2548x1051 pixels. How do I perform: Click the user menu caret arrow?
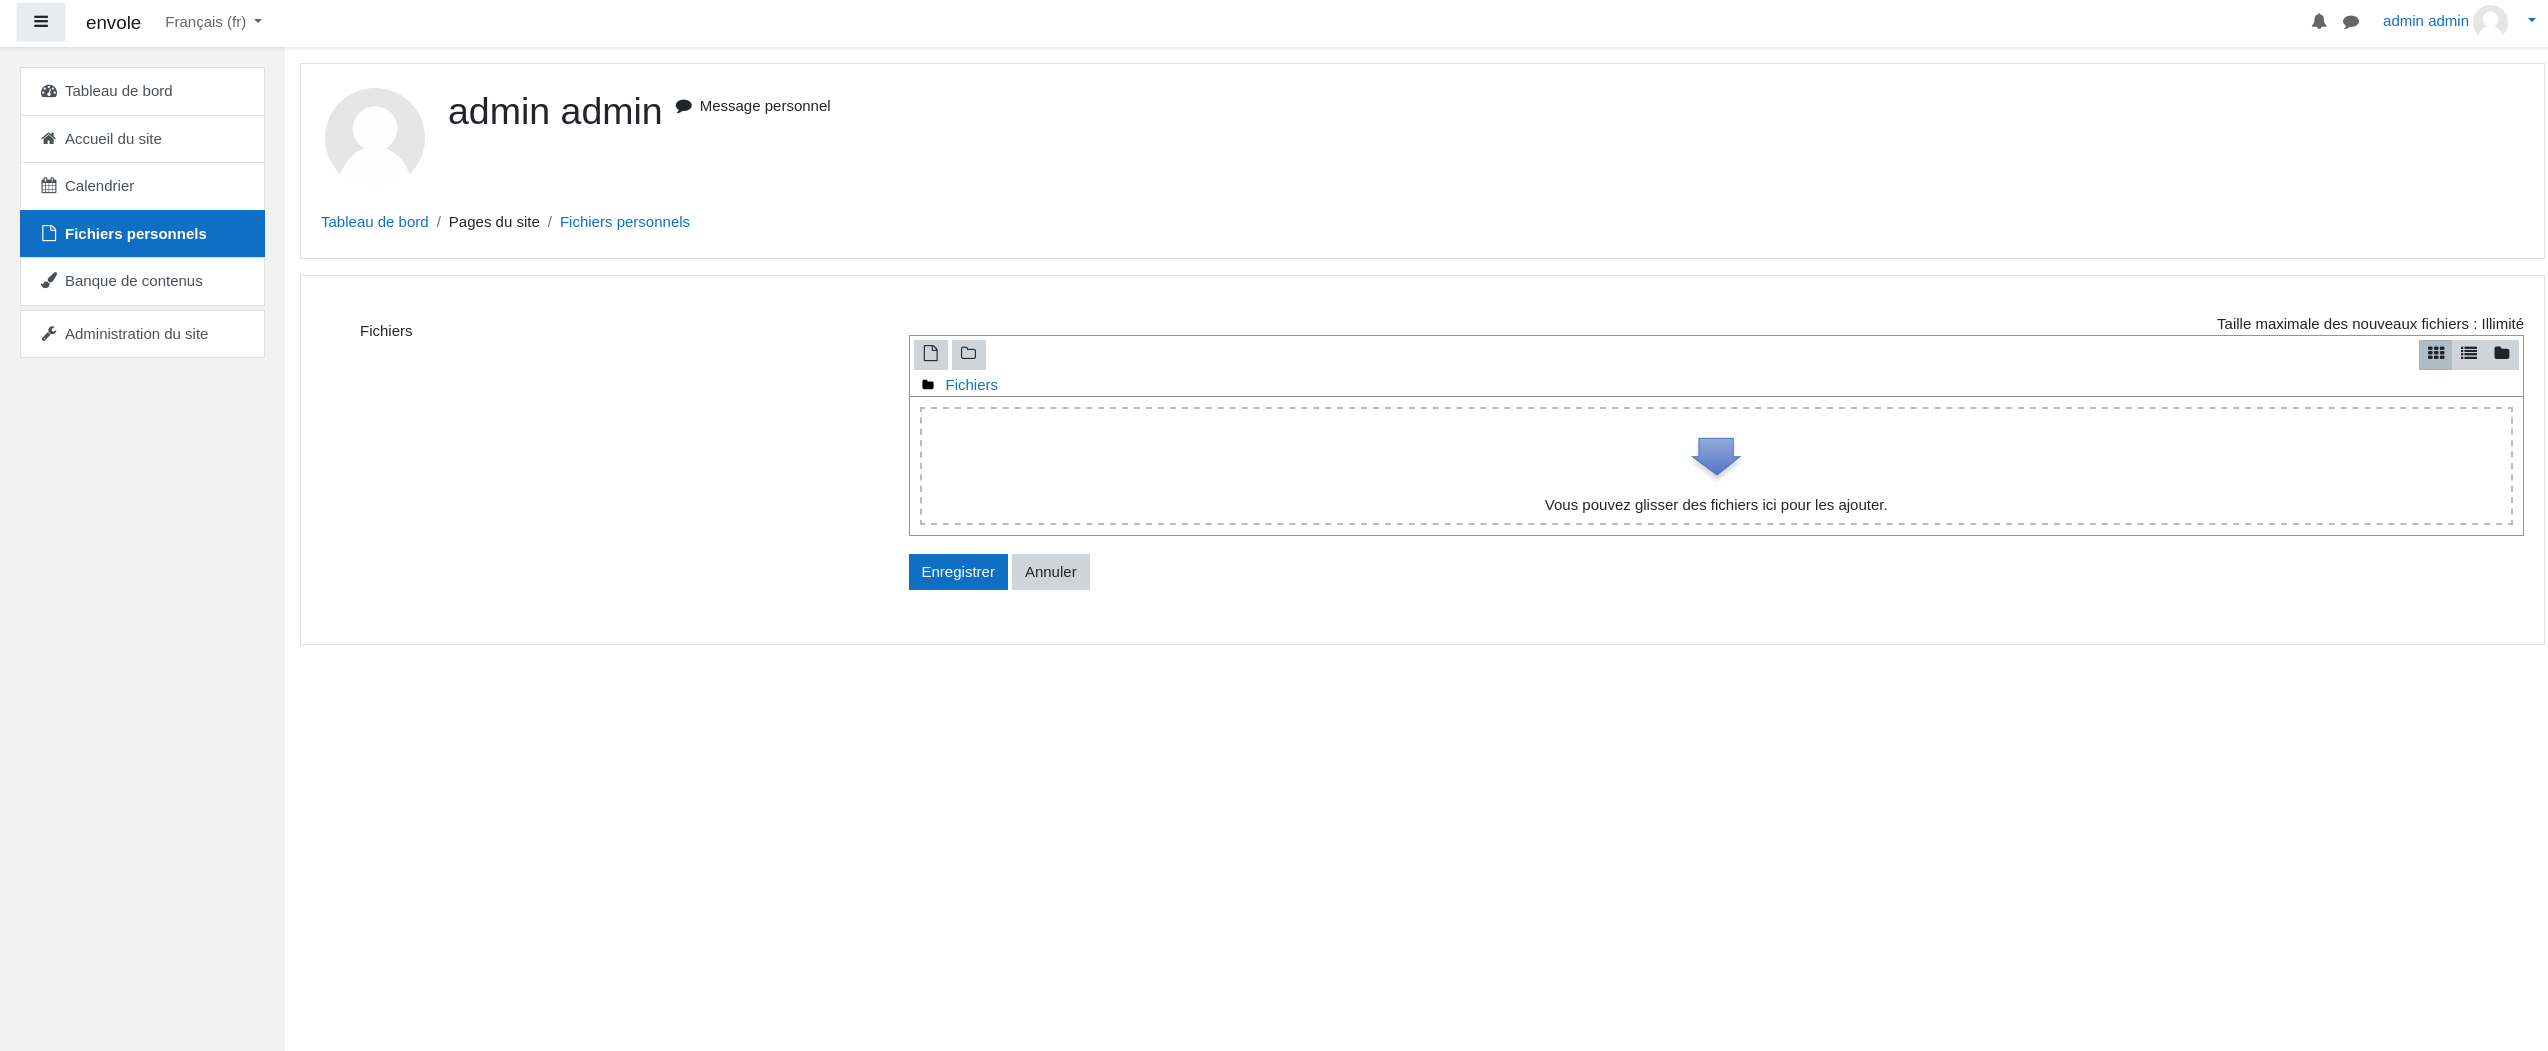click(2531, 21)
